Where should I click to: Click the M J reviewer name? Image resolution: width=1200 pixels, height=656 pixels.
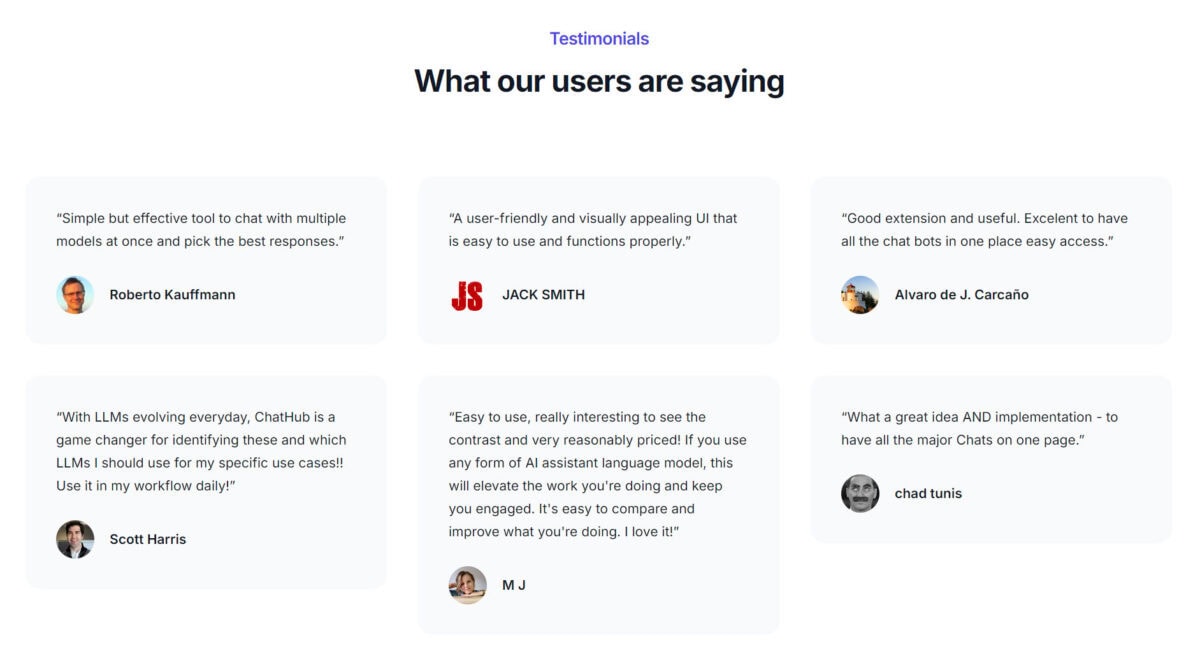(x=514, y=585)
